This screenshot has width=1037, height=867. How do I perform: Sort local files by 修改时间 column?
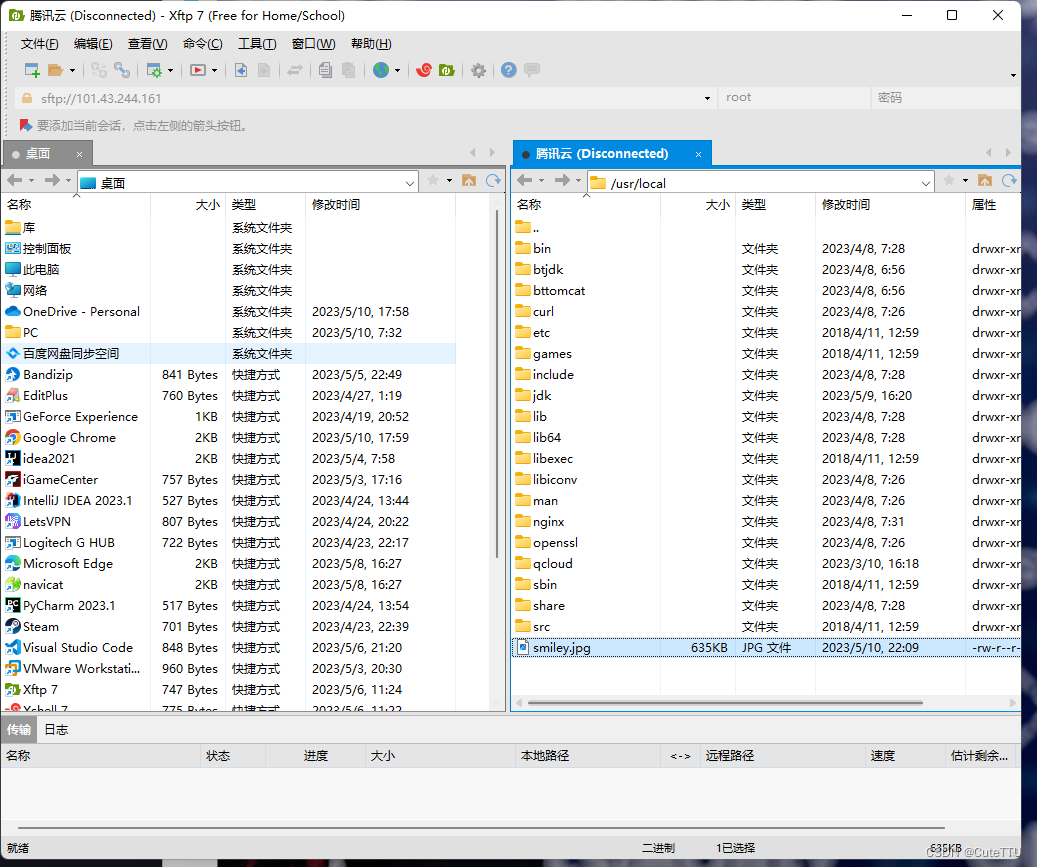pyautogui.click(x=380, y=205)
